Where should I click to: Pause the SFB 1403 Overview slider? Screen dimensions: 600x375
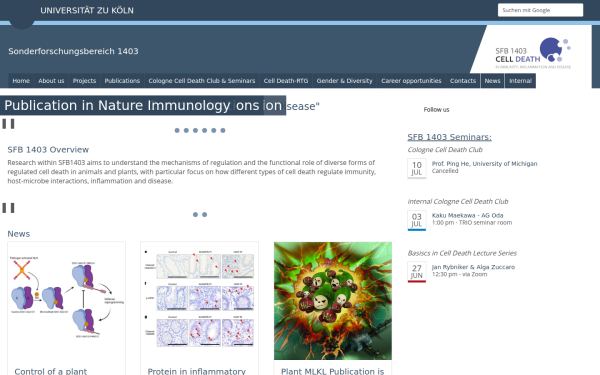(8, 208)
